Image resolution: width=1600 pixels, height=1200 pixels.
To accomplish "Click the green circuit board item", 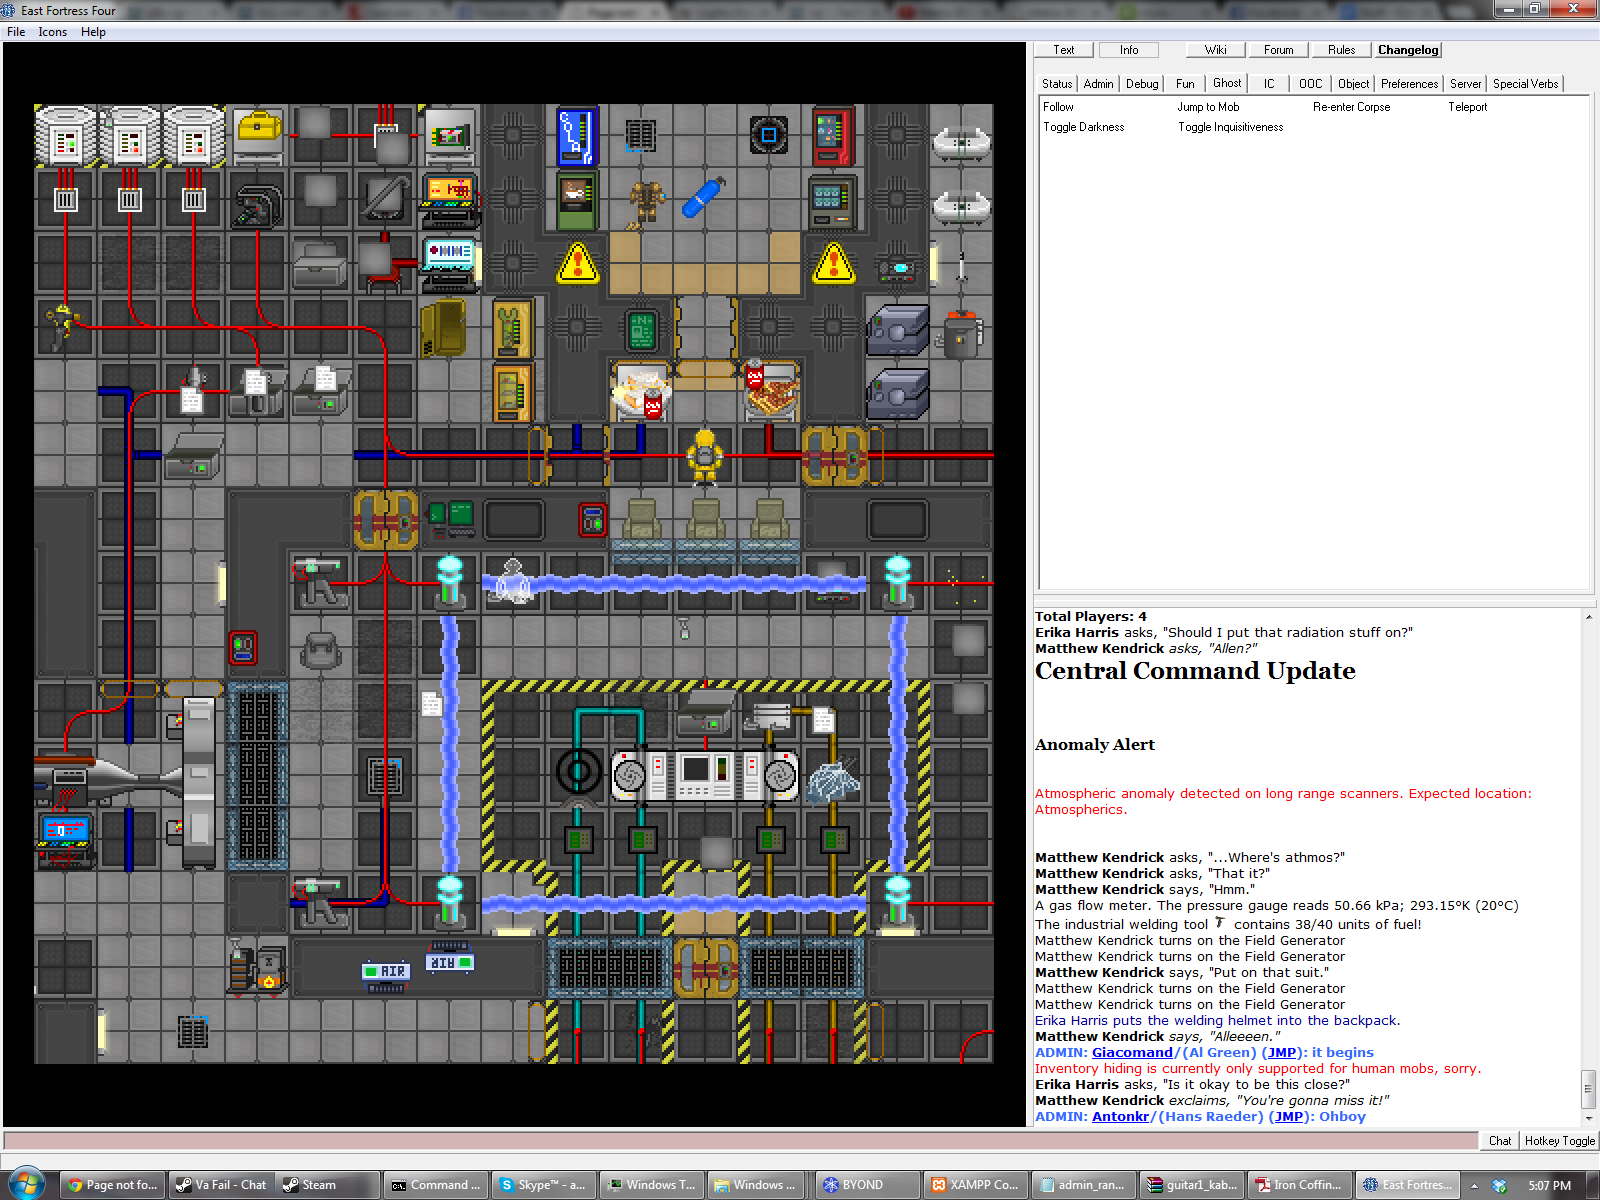I will click(x=641, y=329).
